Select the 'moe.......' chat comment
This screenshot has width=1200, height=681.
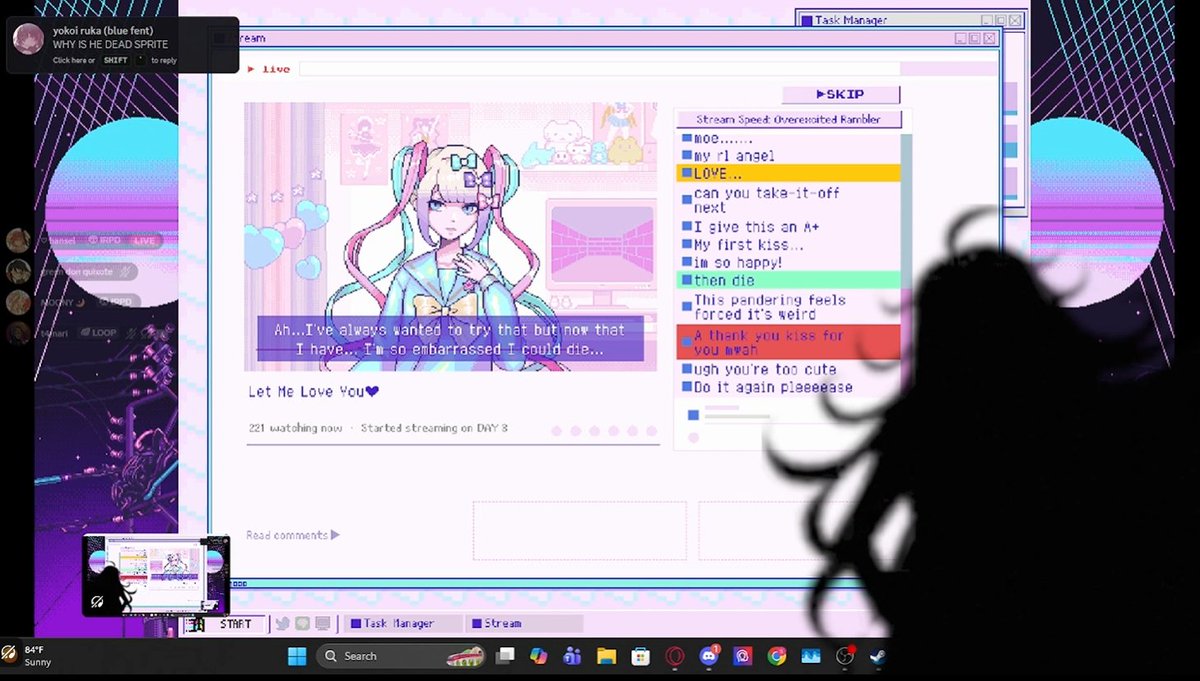tap(788, 139)
